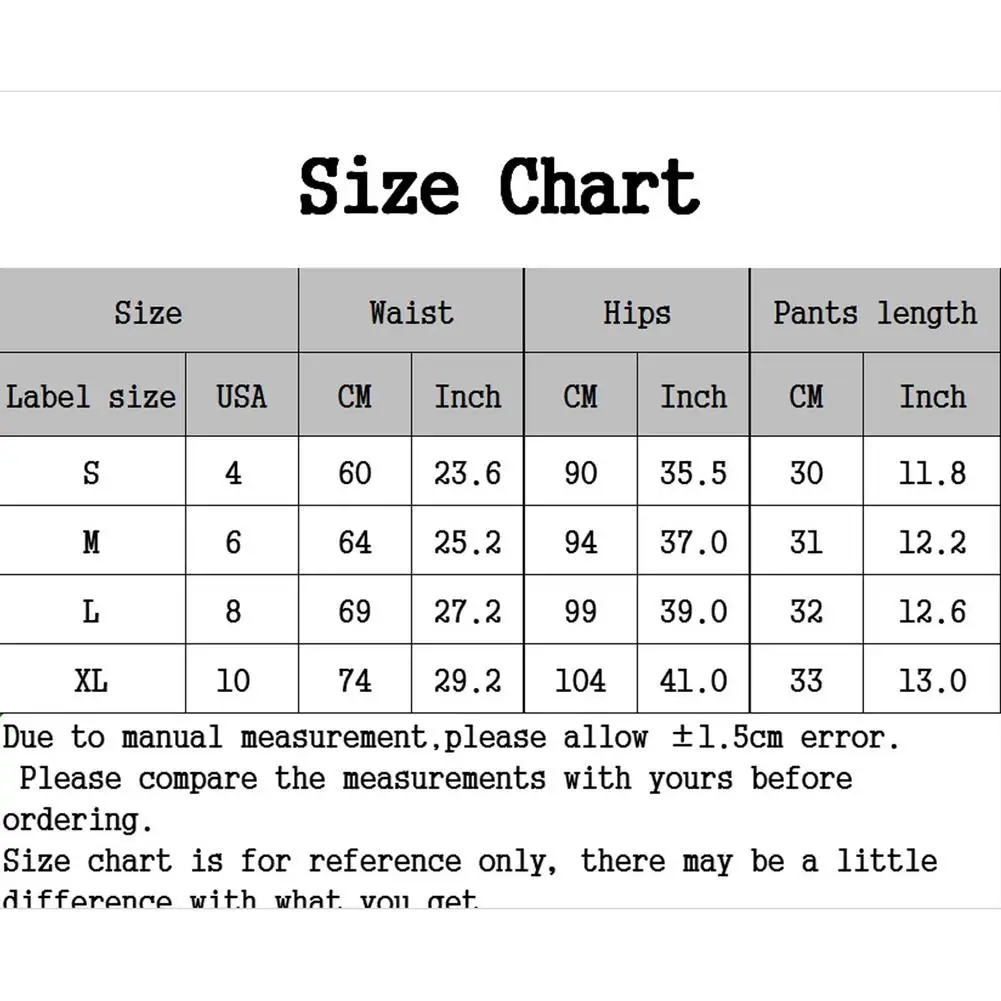1001x1001 pixels.
Task: Click the "XL" label size cell
Action: coord(91,680)
